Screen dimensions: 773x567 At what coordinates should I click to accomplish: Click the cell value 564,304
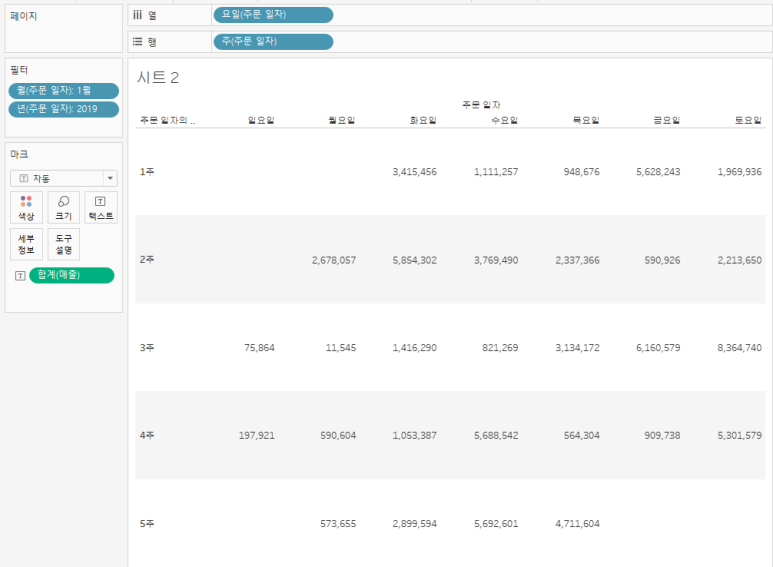coord(582,436)
